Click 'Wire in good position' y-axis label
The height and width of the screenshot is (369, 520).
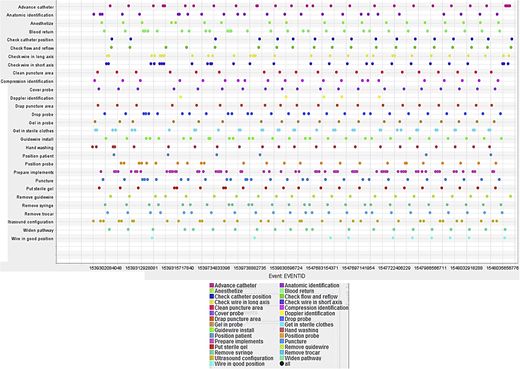(x=32, y=239)
